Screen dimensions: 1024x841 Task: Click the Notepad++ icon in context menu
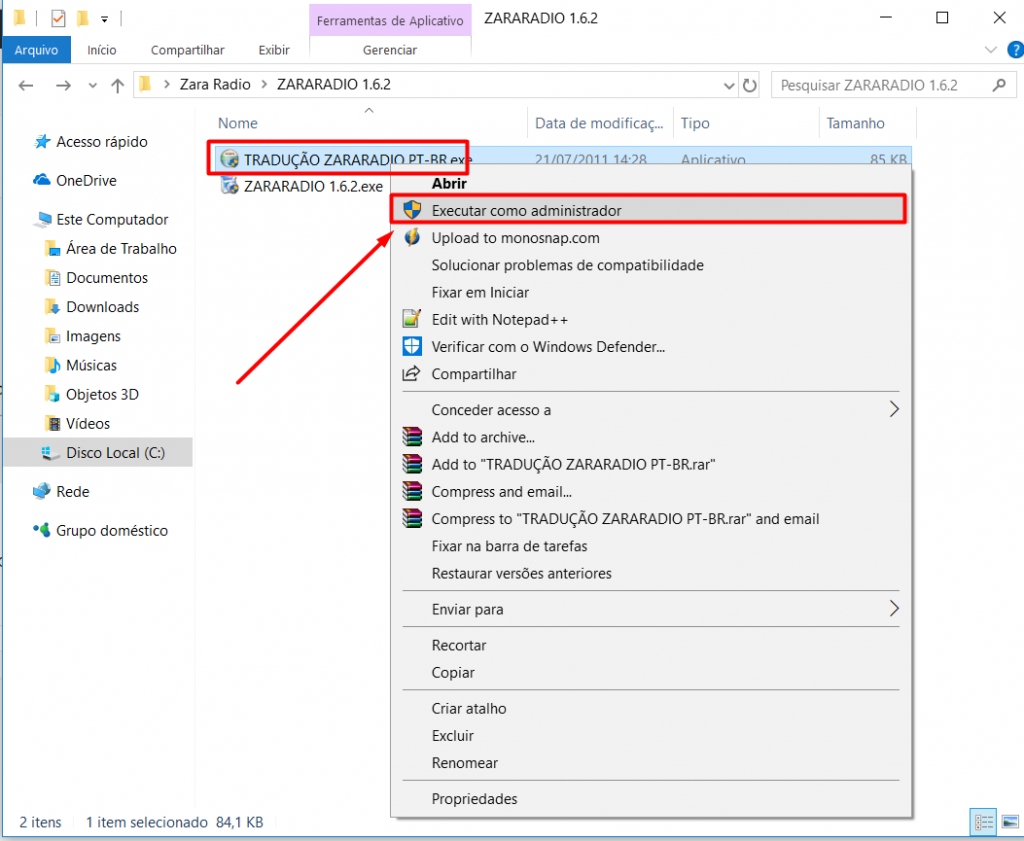[x=412, y=320]
